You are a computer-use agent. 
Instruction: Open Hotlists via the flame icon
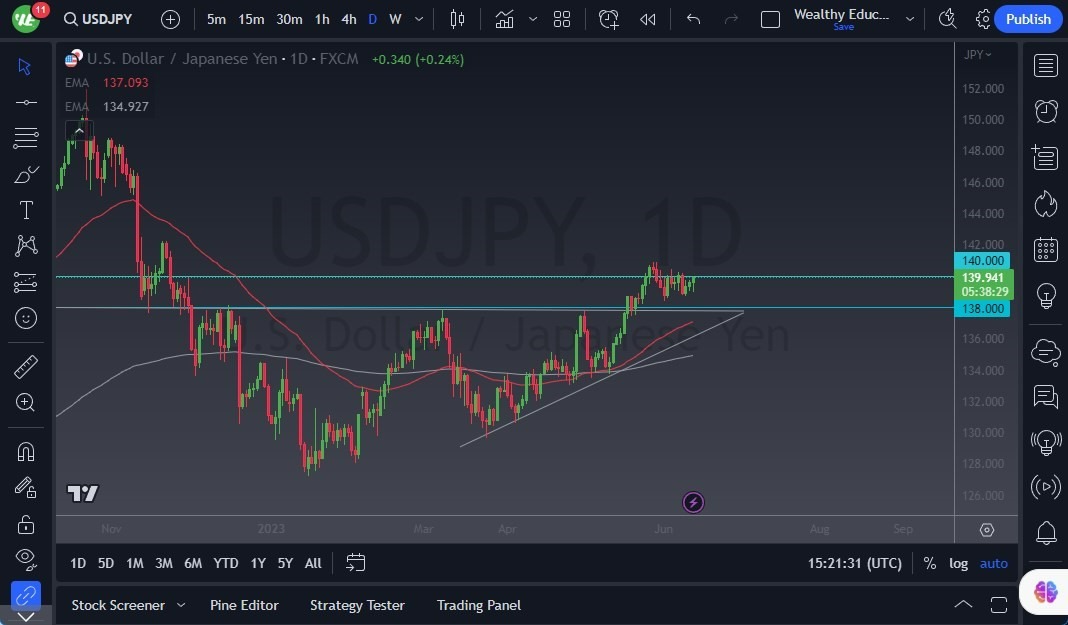click(1045, 203)
